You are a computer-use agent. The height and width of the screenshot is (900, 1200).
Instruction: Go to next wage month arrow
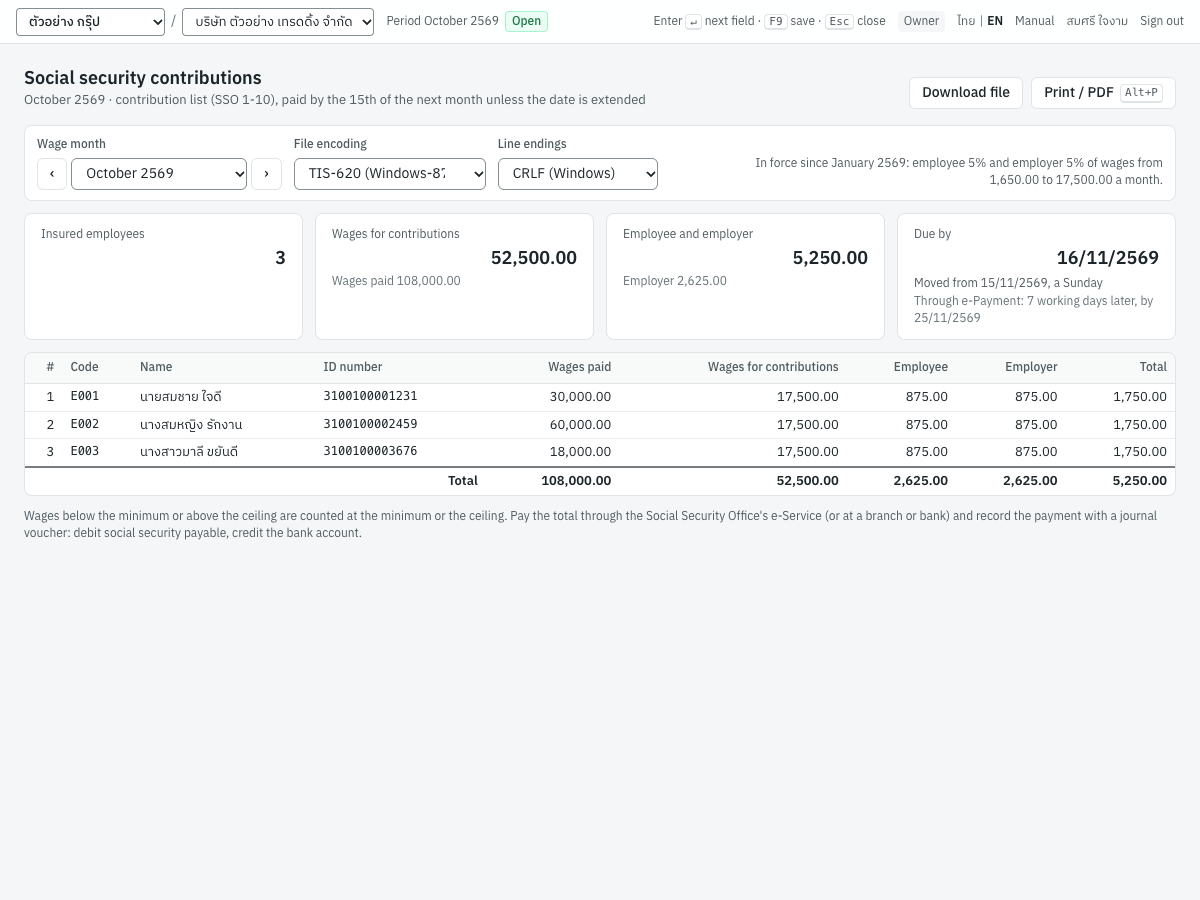coord(266,173)
